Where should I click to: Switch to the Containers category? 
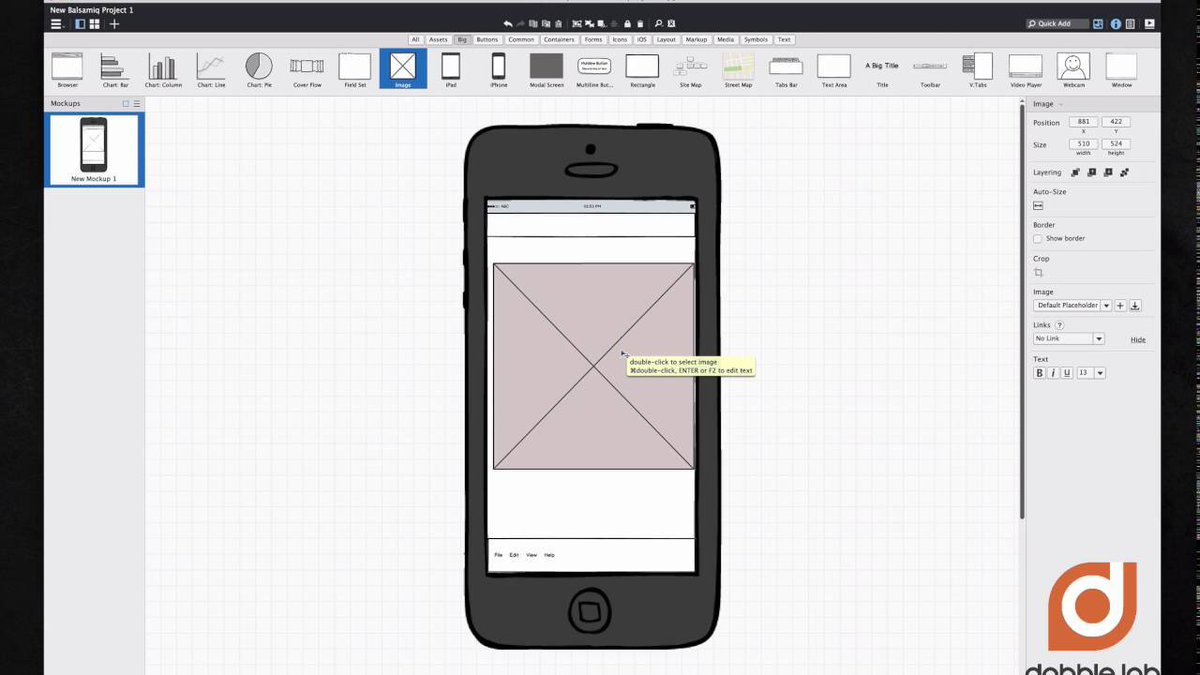point(559,40)
